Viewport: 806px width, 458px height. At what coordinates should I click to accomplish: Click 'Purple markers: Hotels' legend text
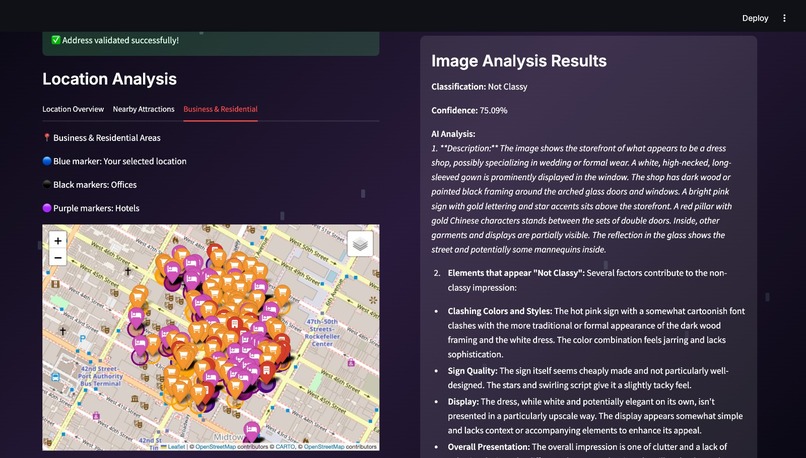96,208
